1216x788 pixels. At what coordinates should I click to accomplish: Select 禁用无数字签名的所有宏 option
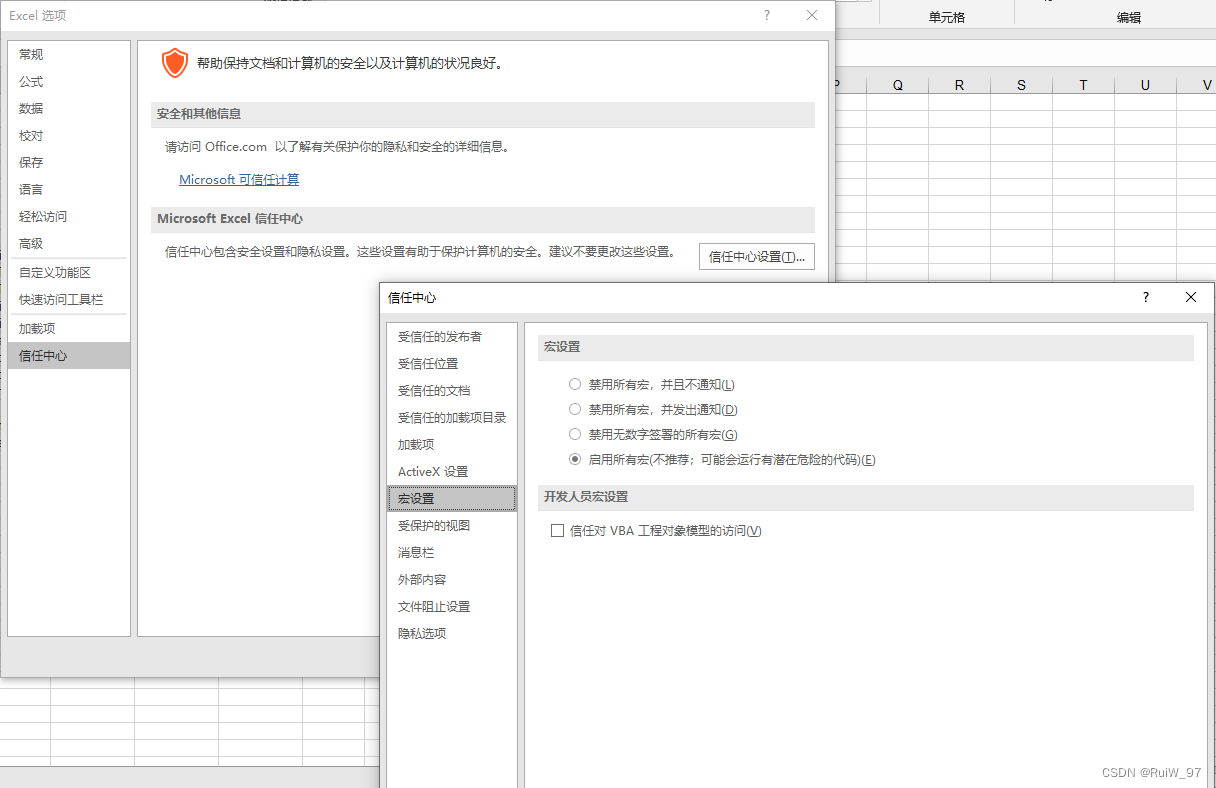(575, 434)
